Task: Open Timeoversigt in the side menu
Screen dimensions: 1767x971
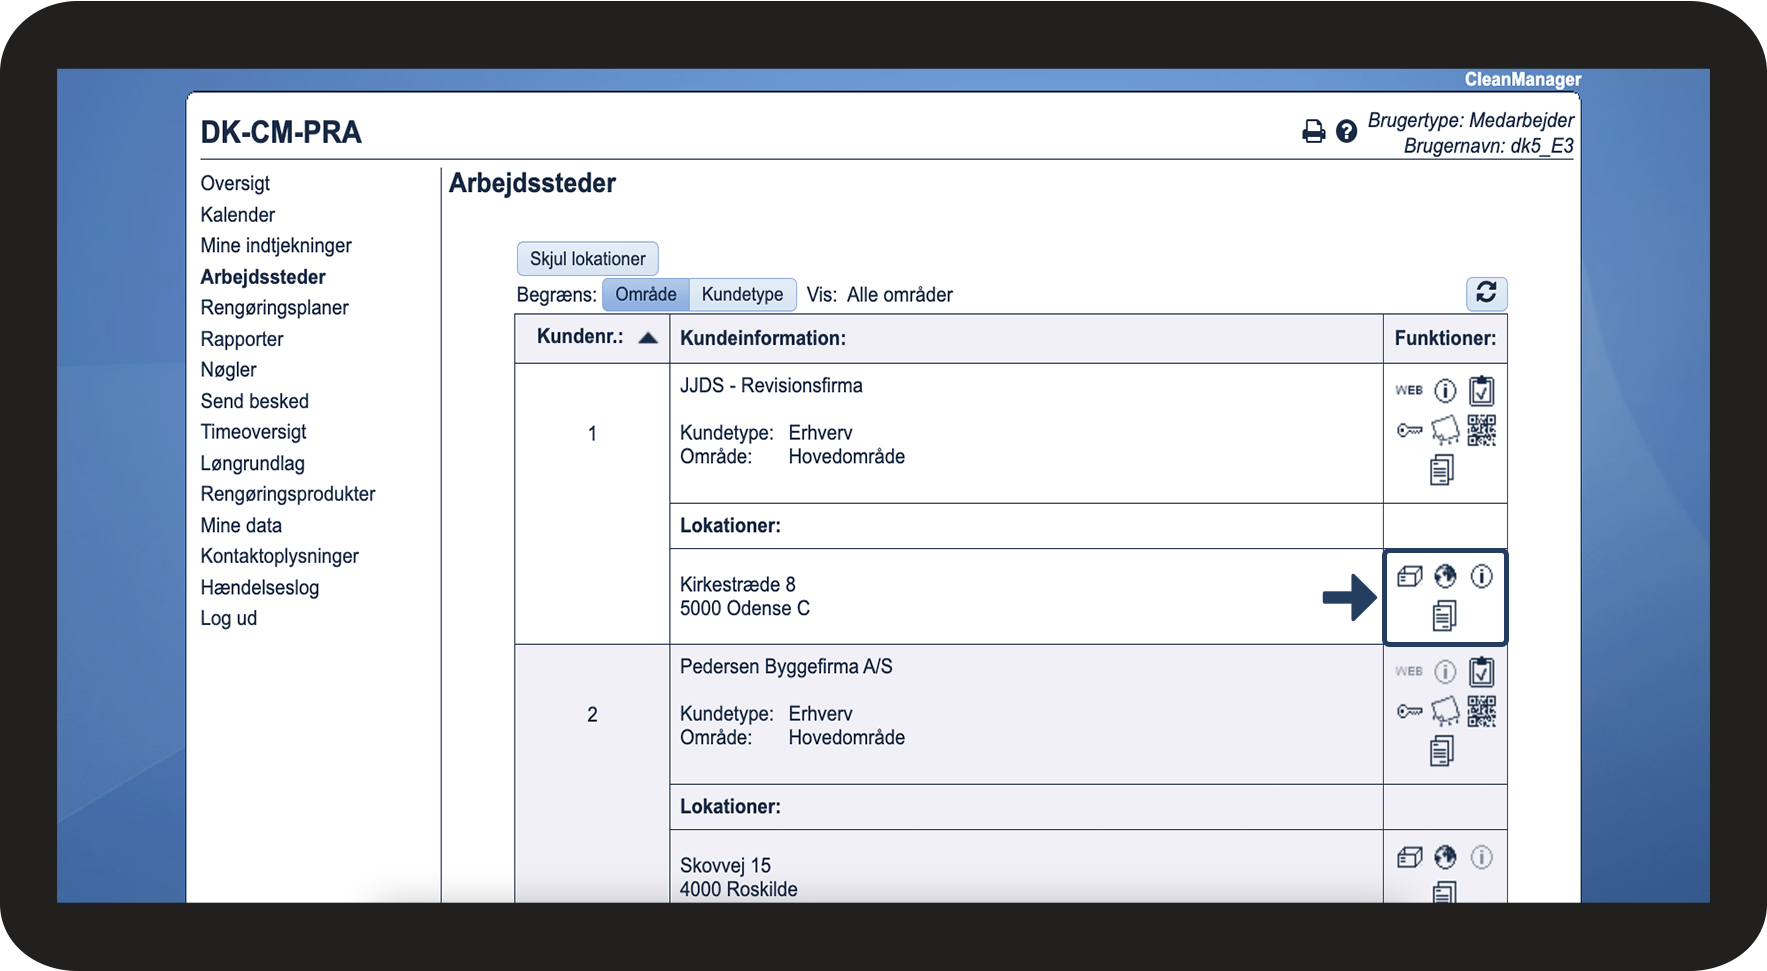Action: point(253,432)
